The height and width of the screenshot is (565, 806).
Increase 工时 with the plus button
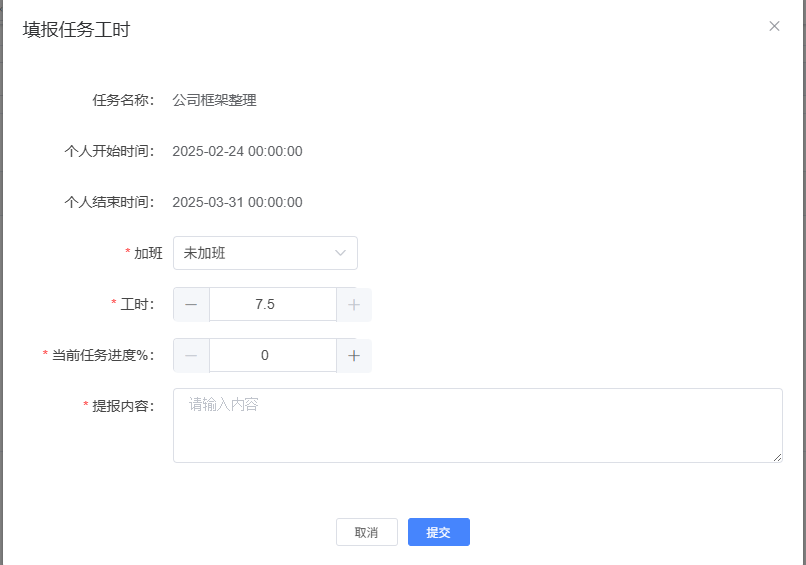point(354,304)
